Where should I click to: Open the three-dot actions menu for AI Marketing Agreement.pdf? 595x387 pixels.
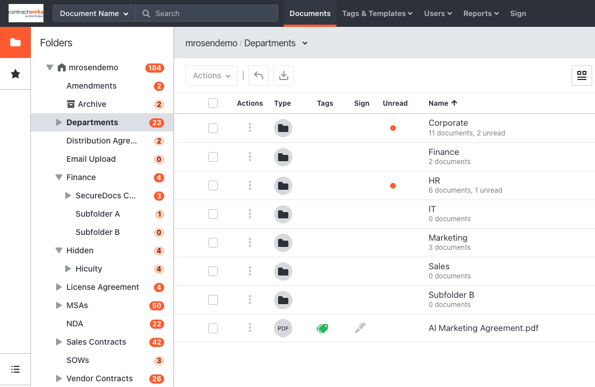click(x=250, y=328)
